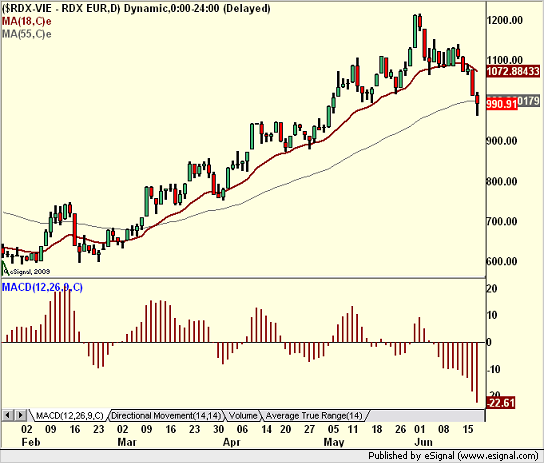544x463 pixels.
Task: Click the eSignal logo in chart corner
Action: pyautogui.click(x=26, y=271)
